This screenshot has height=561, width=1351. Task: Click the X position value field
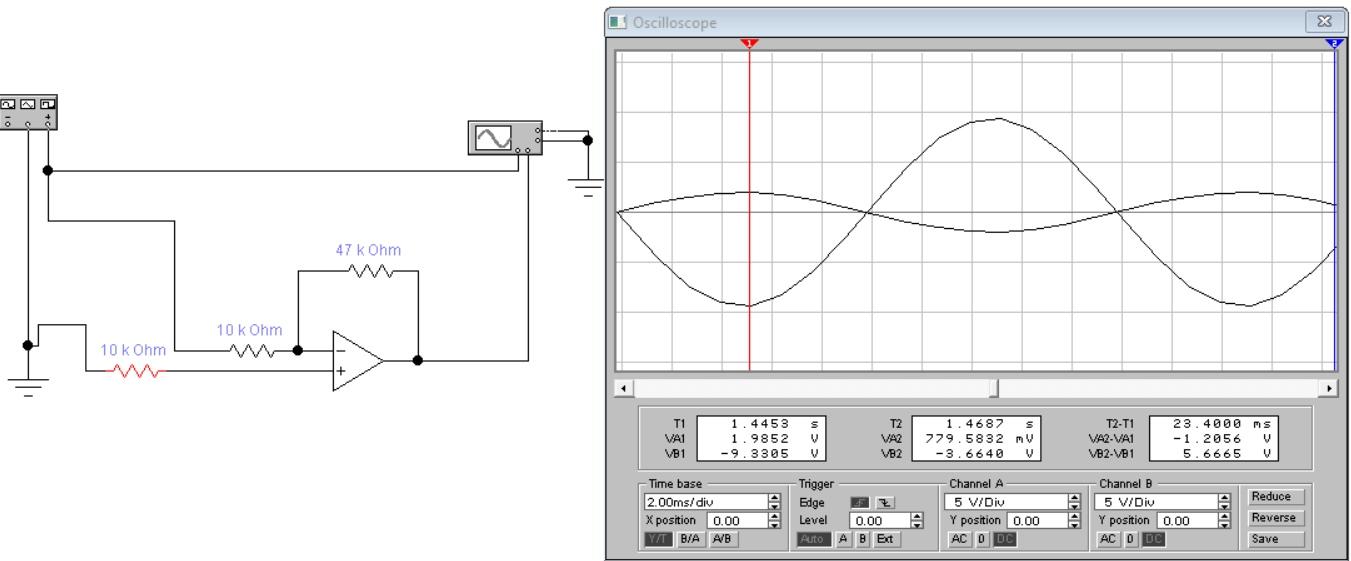point(737,521)
